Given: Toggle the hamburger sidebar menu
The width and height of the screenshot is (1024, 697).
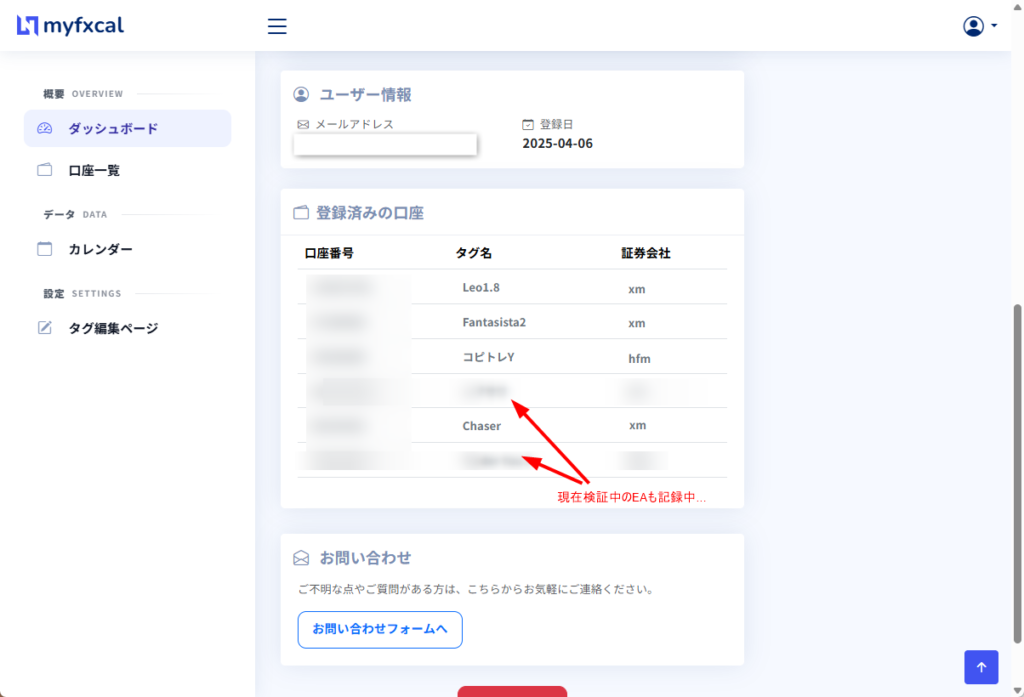Looking at the screenshot, I should [x=277, y=26].
